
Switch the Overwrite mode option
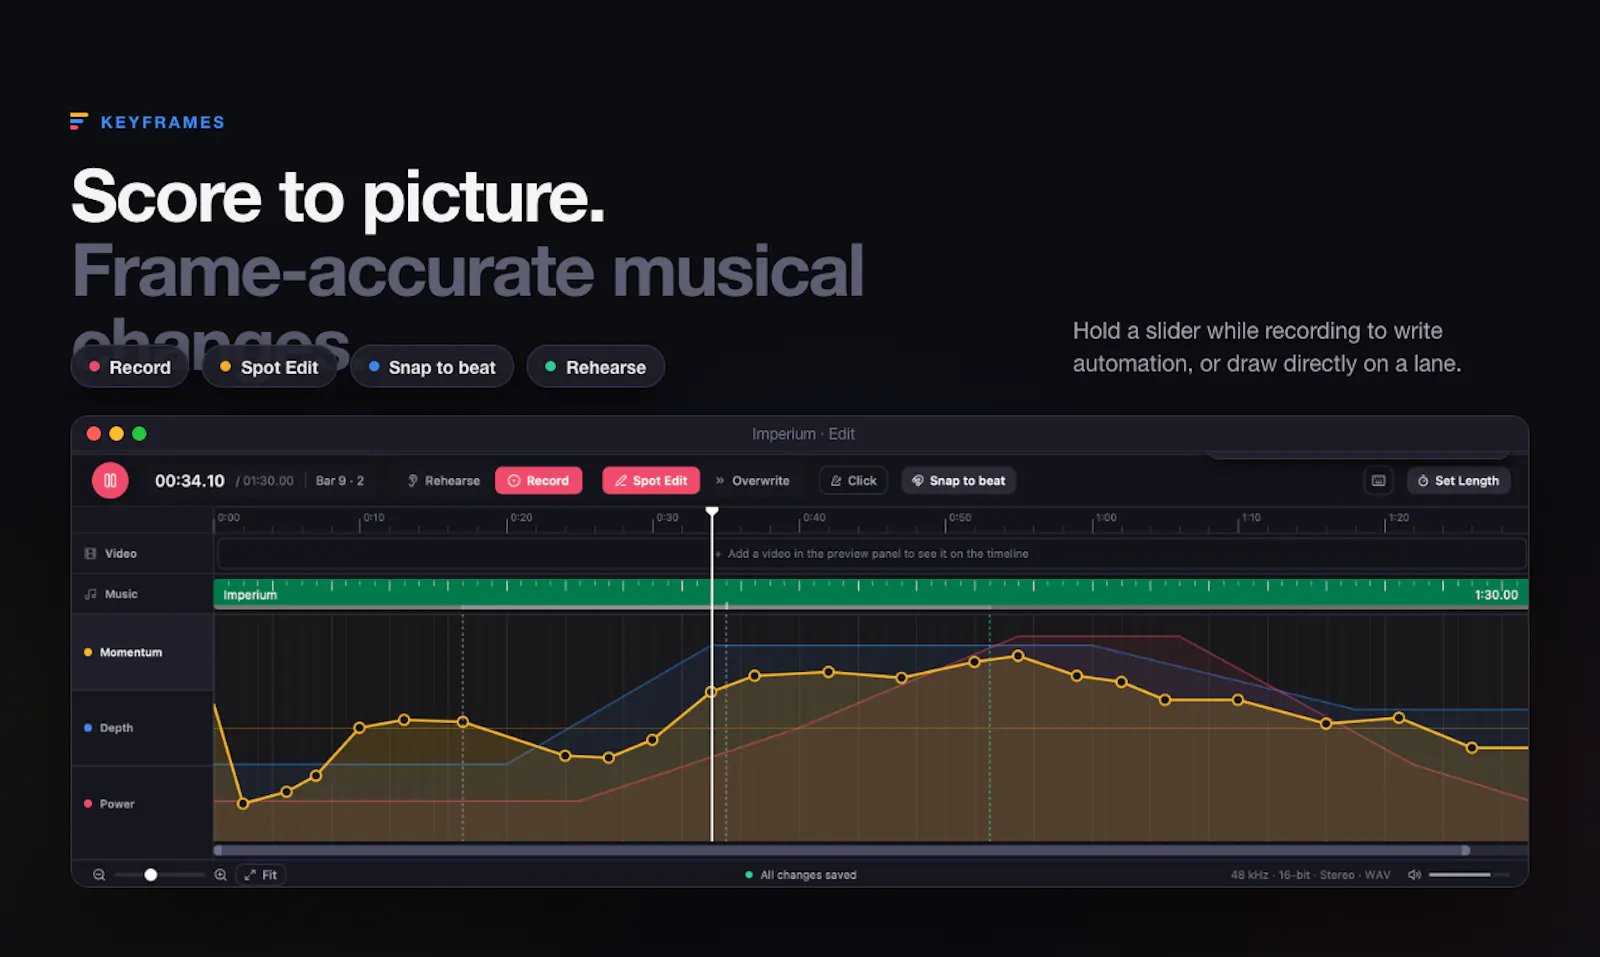coord(752,481)
